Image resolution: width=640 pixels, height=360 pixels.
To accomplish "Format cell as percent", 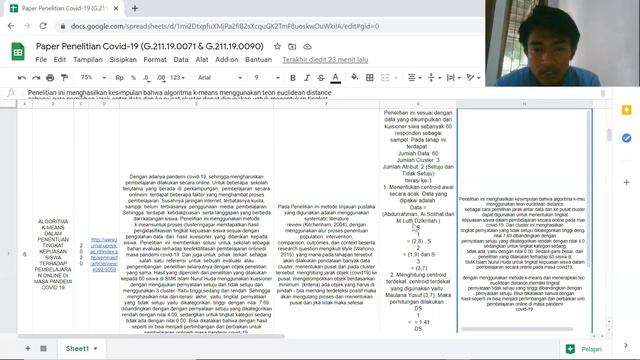I will coord(133,78).
